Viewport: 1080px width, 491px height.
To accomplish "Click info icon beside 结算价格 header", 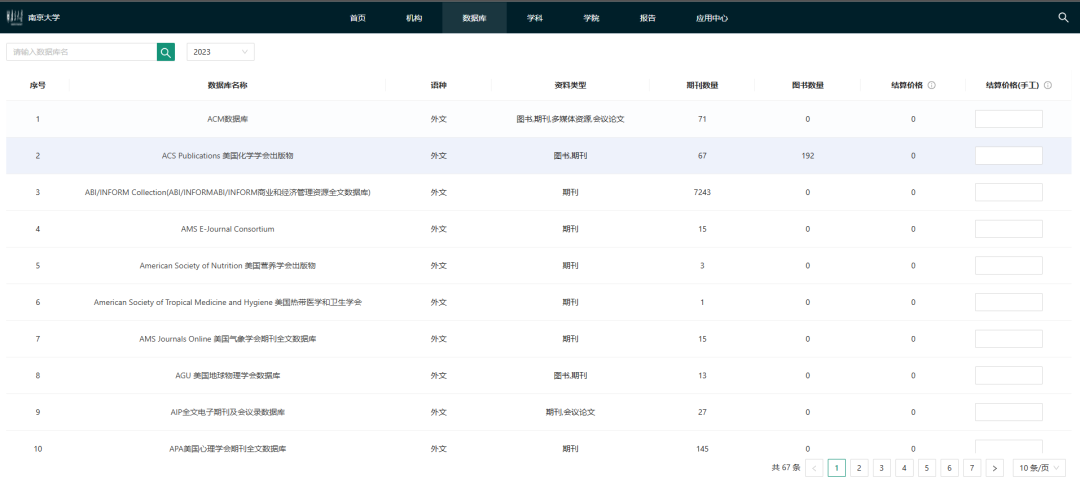I will tap(931, 85).
